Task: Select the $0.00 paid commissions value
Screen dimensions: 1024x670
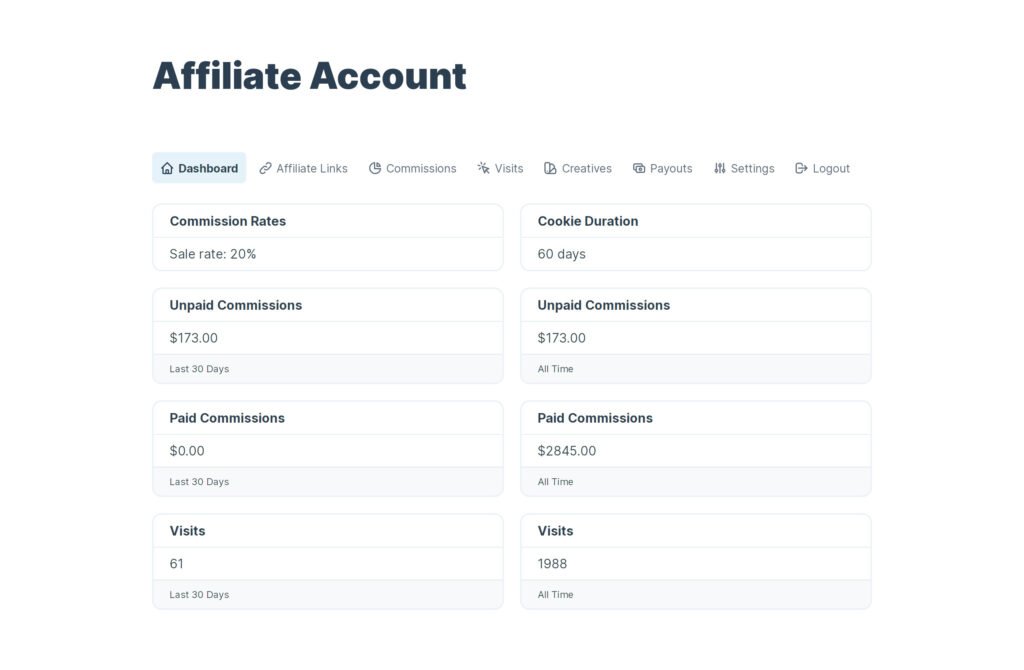Action: click(x=187, y=451)
